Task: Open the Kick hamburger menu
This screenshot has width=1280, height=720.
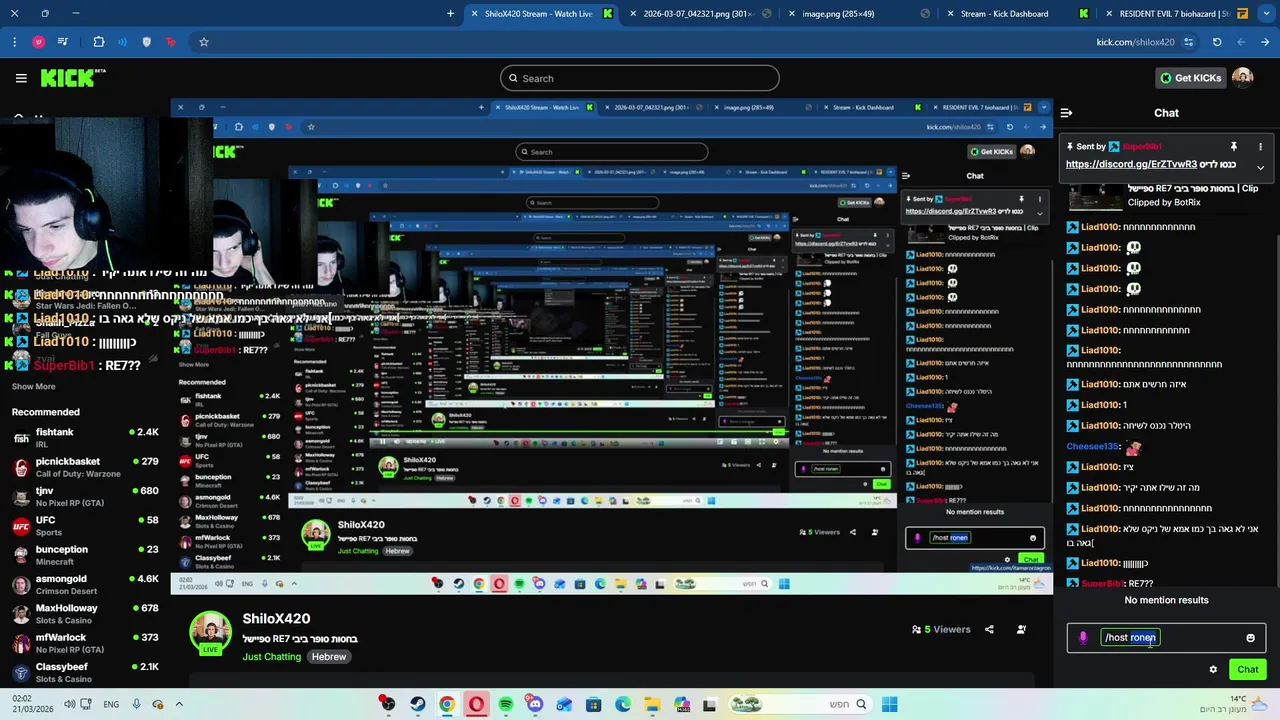Action: click(21, 78)
